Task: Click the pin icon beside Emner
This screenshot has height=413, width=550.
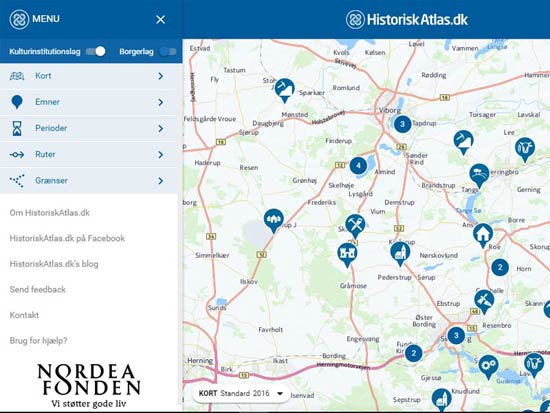Action: [x=17, y=102]
